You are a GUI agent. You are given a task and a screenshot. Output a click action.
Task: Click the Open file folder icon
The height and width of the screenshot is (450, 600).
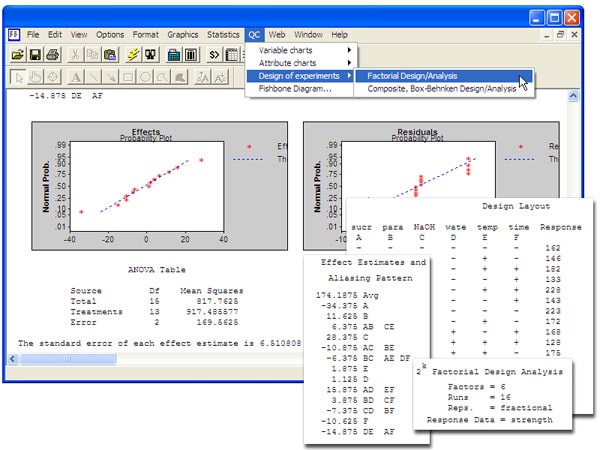point(17,54)
